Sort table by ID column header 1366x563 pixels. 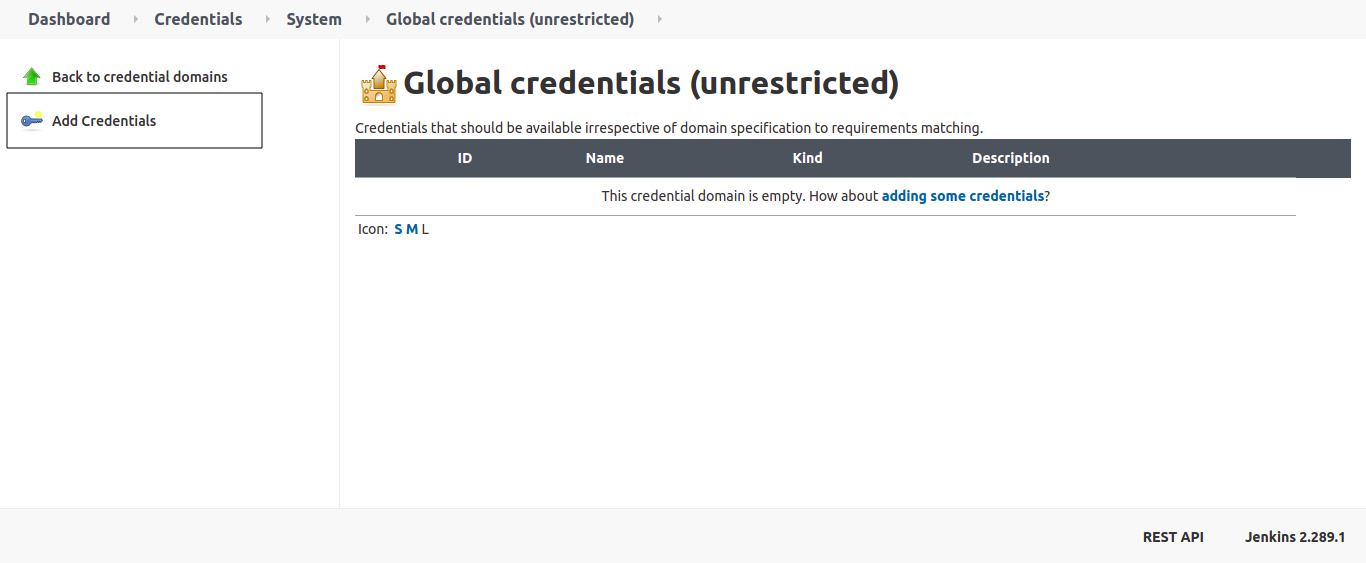coord(465,158)
